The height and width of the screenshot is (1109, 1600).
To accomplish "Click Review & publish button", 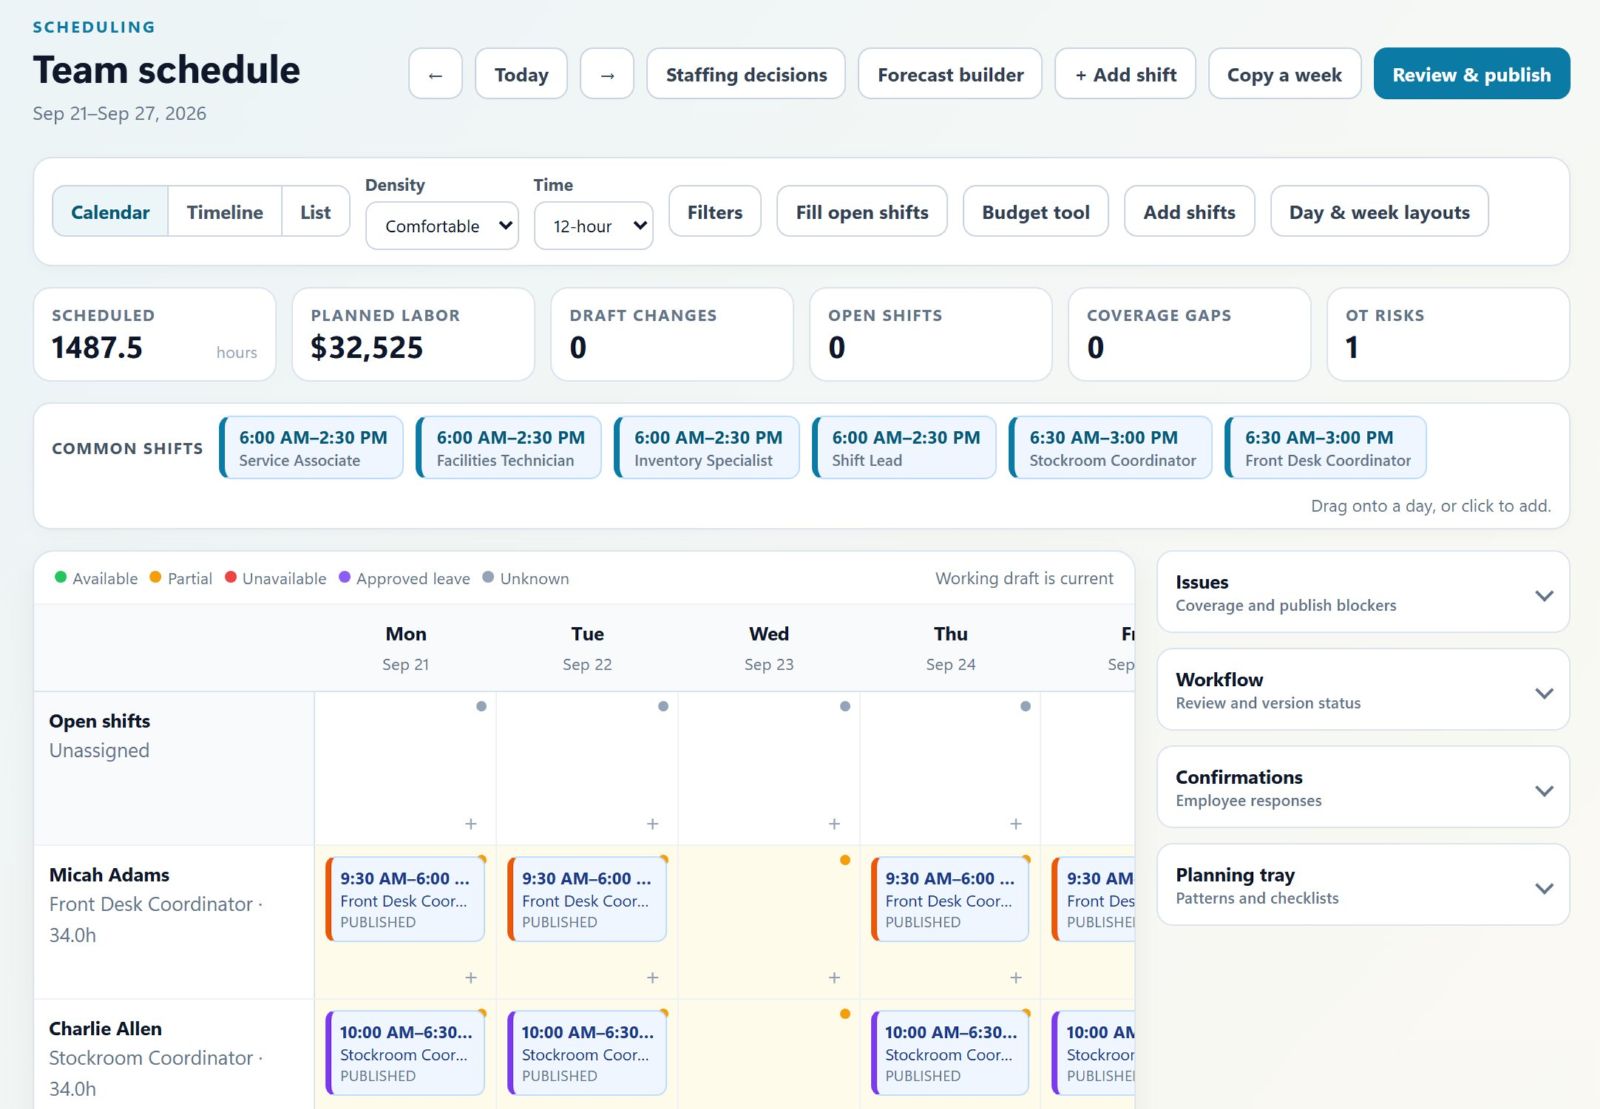I will tap(1471, 74).
